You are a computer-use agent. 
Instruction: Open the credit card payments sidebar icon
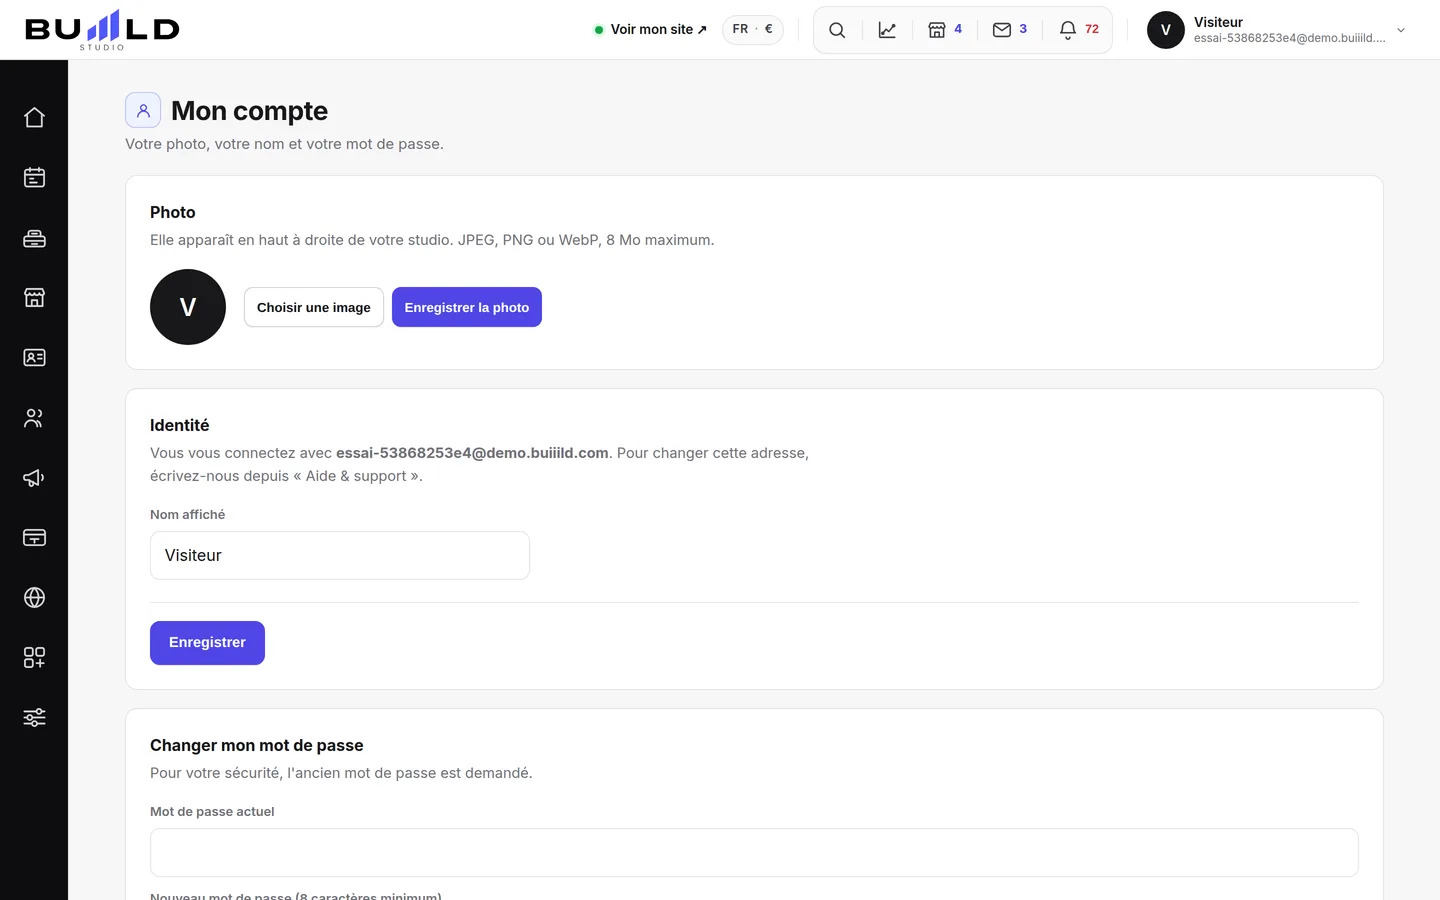(34, 538)
